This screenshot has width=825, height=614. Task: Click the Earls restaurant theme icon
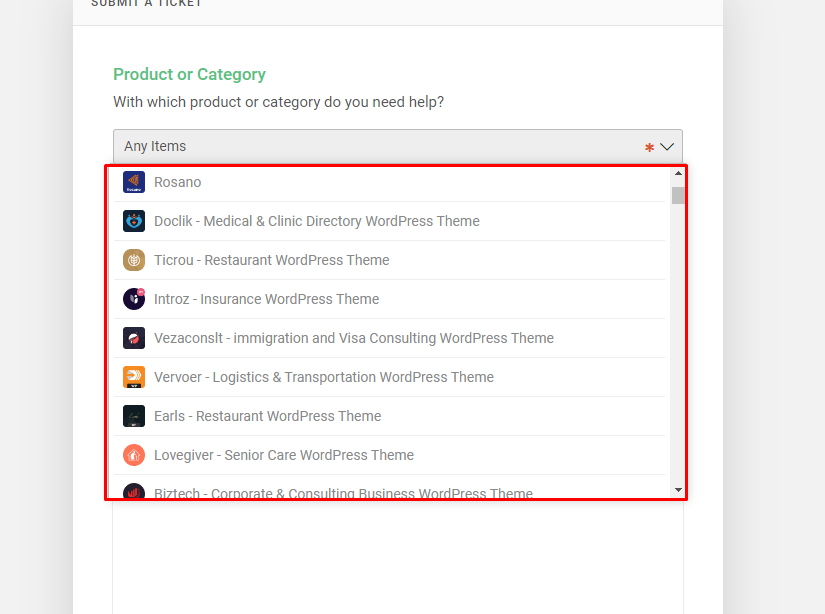click(x=134, y=416)
